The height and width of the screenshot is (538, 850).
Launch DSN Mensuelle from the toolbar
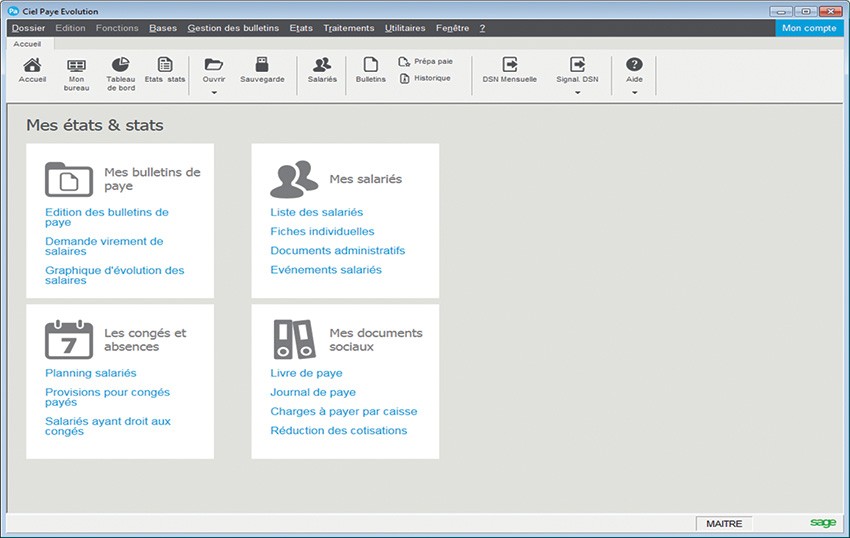pos(510,69)
